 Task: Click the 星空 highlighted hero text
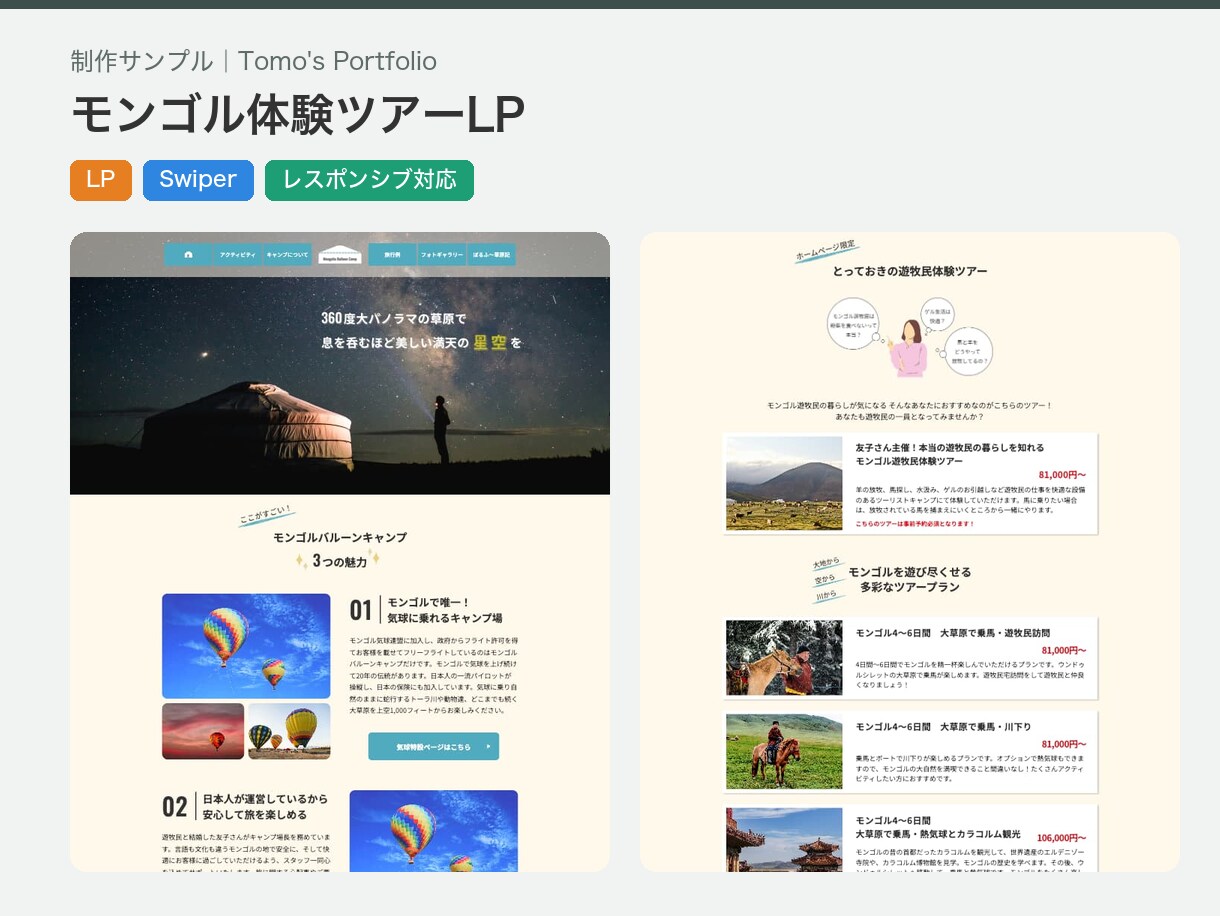click(x=489, y=342)
